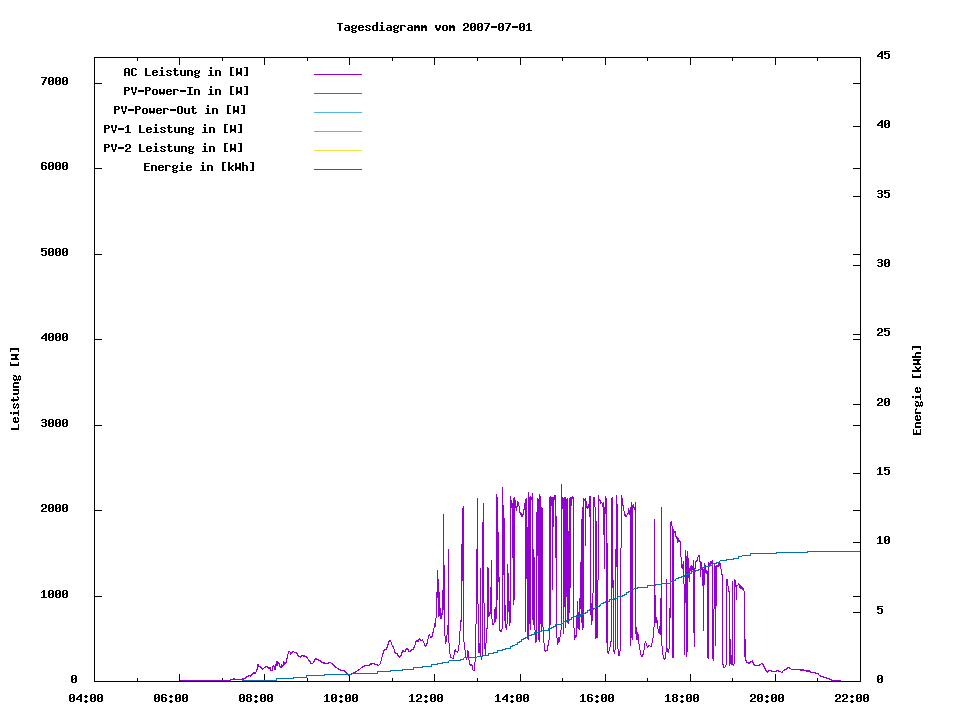Screen dimensions: 960x720
Task: Select the 3000 tick label on power axis
Action: coord(53,424)
